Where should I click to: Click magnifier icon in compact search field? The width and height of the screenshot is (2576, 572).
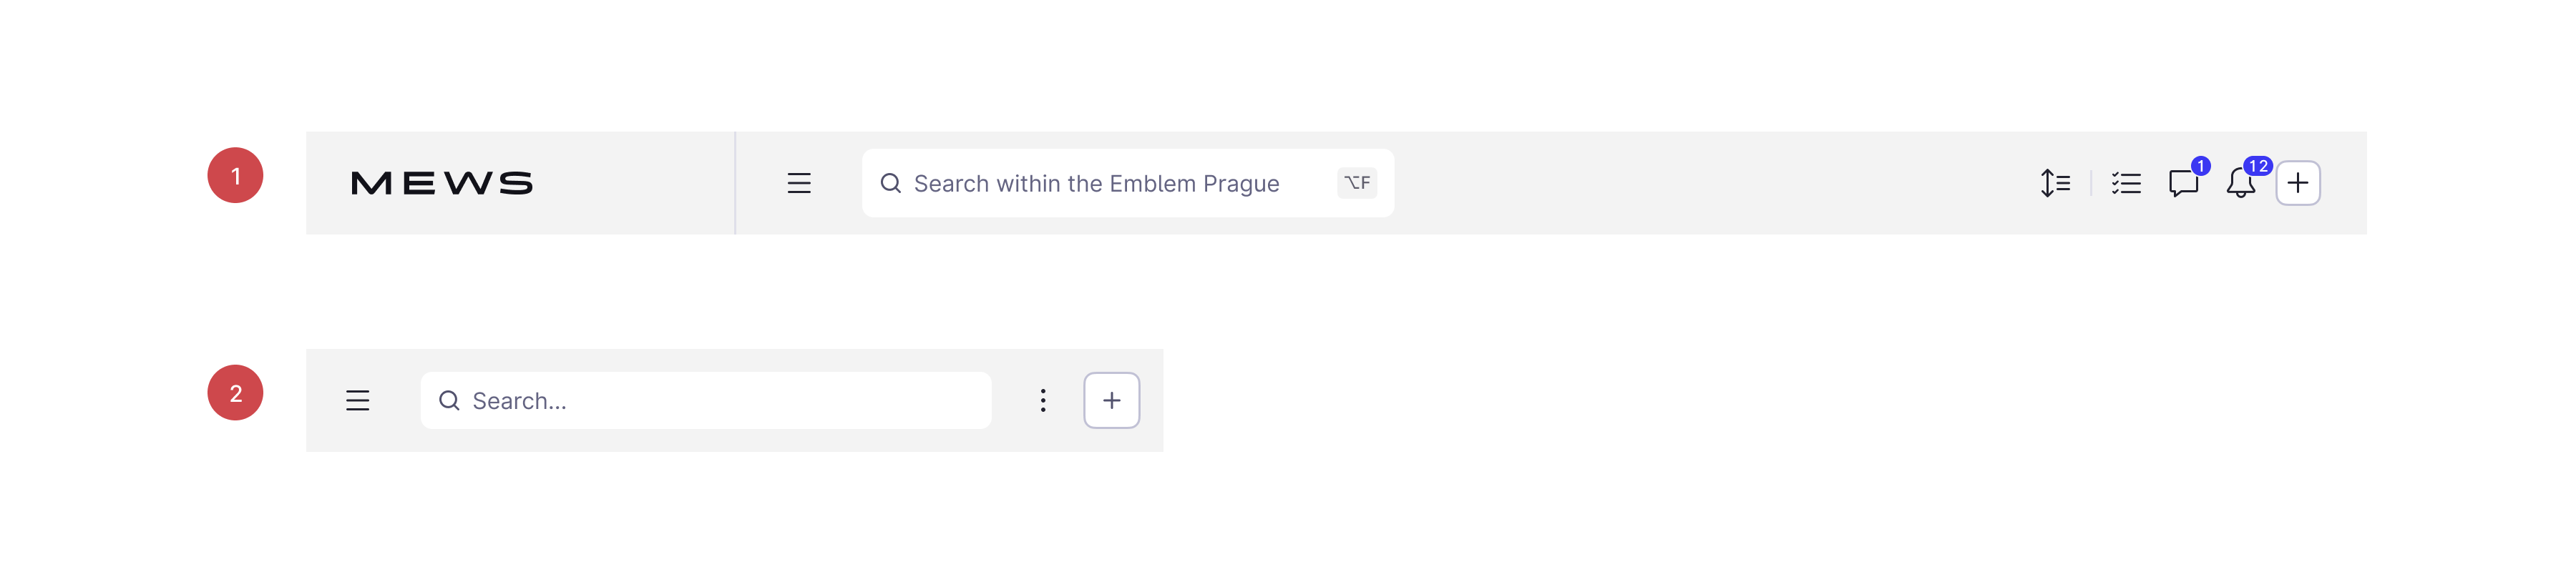[449, 400]
